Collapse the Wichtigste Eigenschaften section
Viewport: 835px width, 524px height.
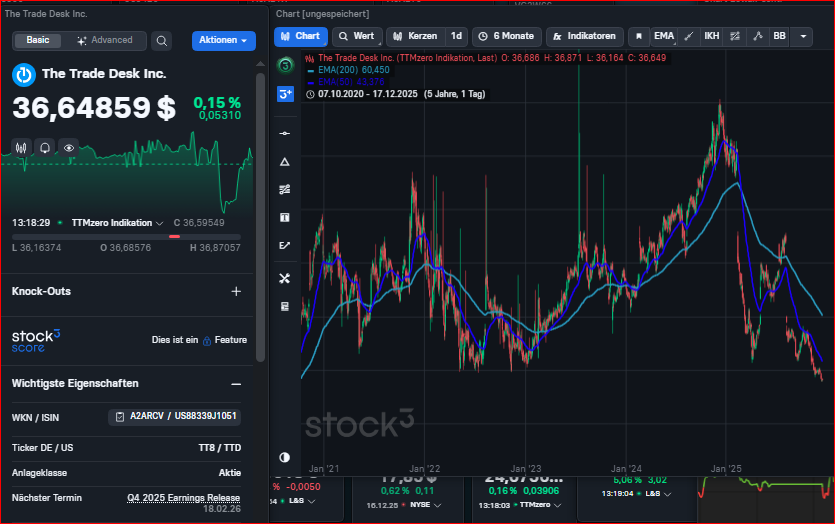236,384
